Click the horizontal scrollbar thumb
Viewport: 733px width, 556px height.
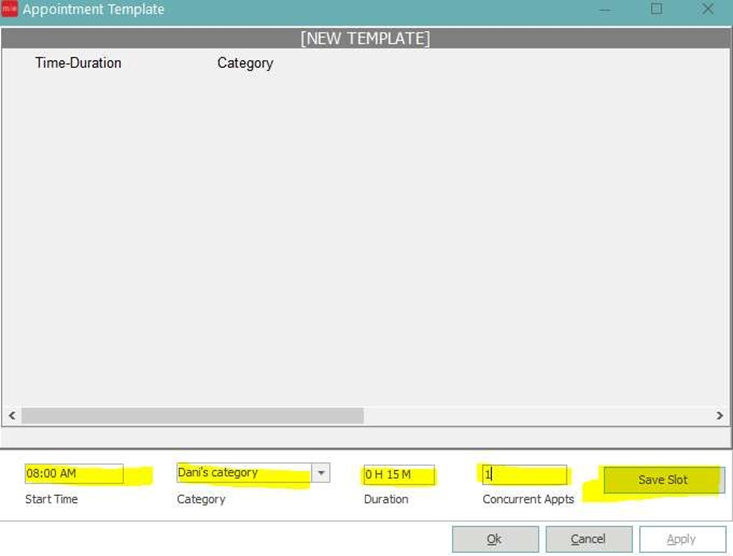coord(192,415)
